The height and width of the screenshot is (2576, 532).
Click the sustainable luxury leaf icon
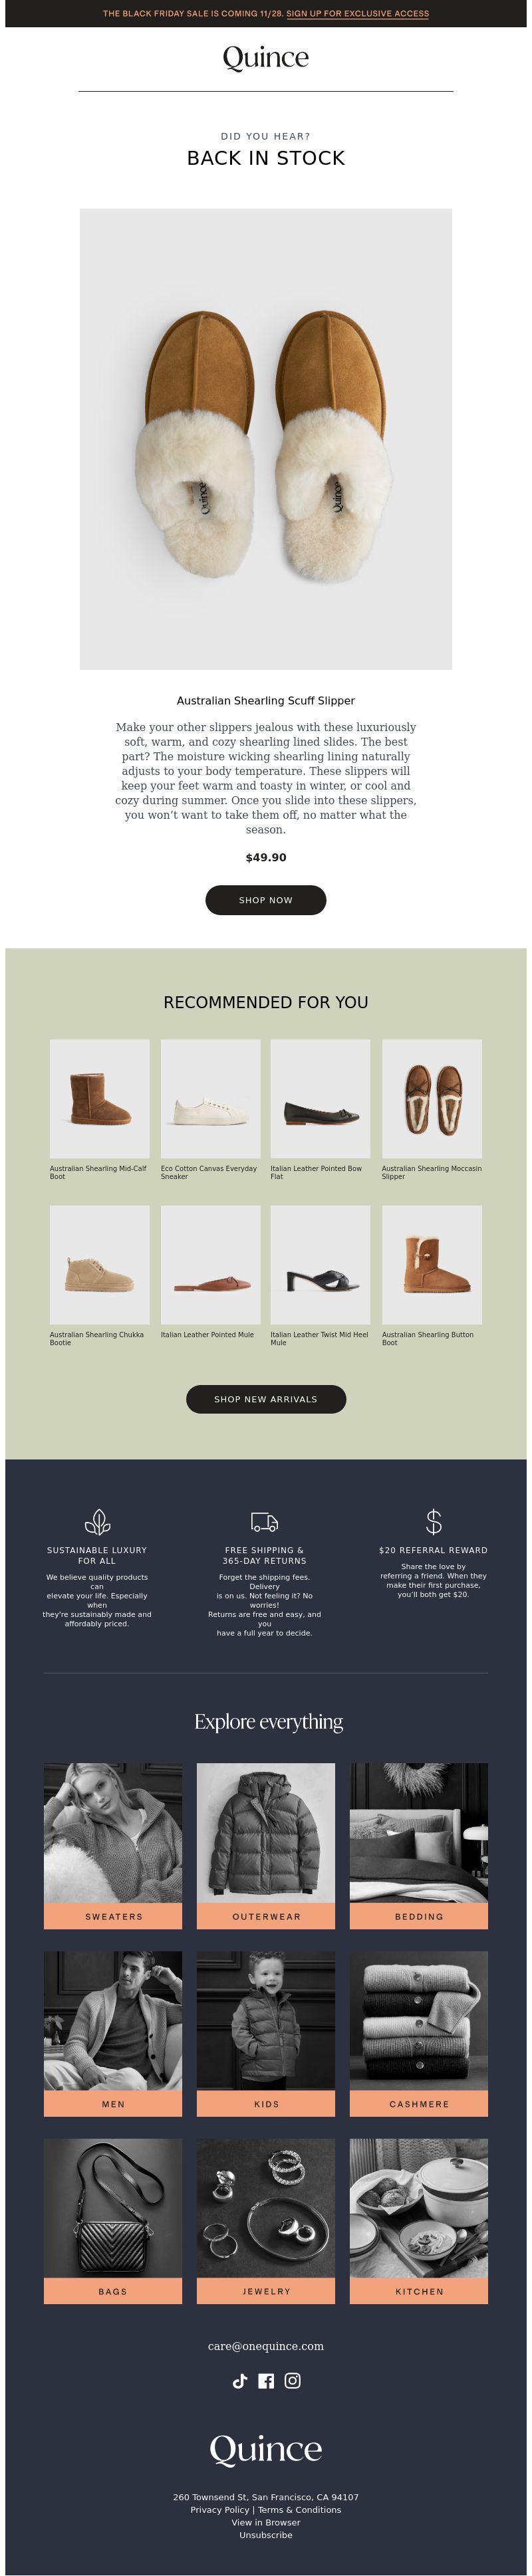point(97,1522)
